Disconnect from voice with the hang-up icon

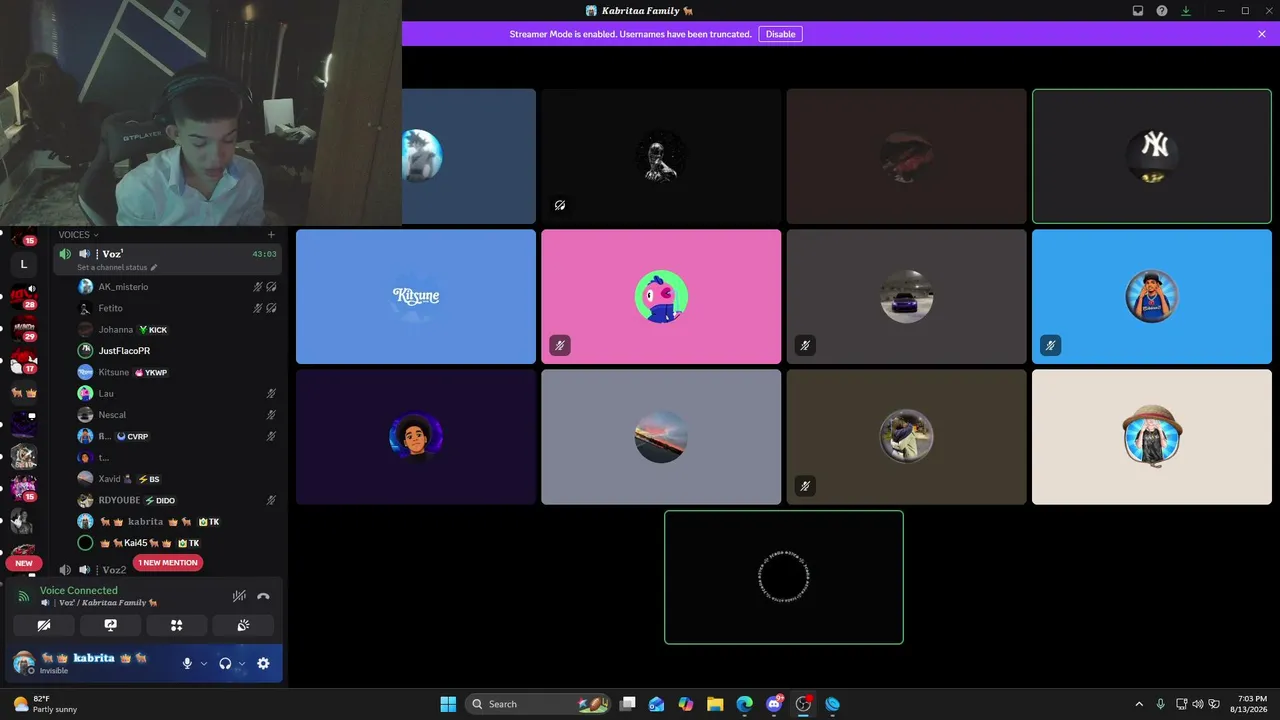pos(263,596)
